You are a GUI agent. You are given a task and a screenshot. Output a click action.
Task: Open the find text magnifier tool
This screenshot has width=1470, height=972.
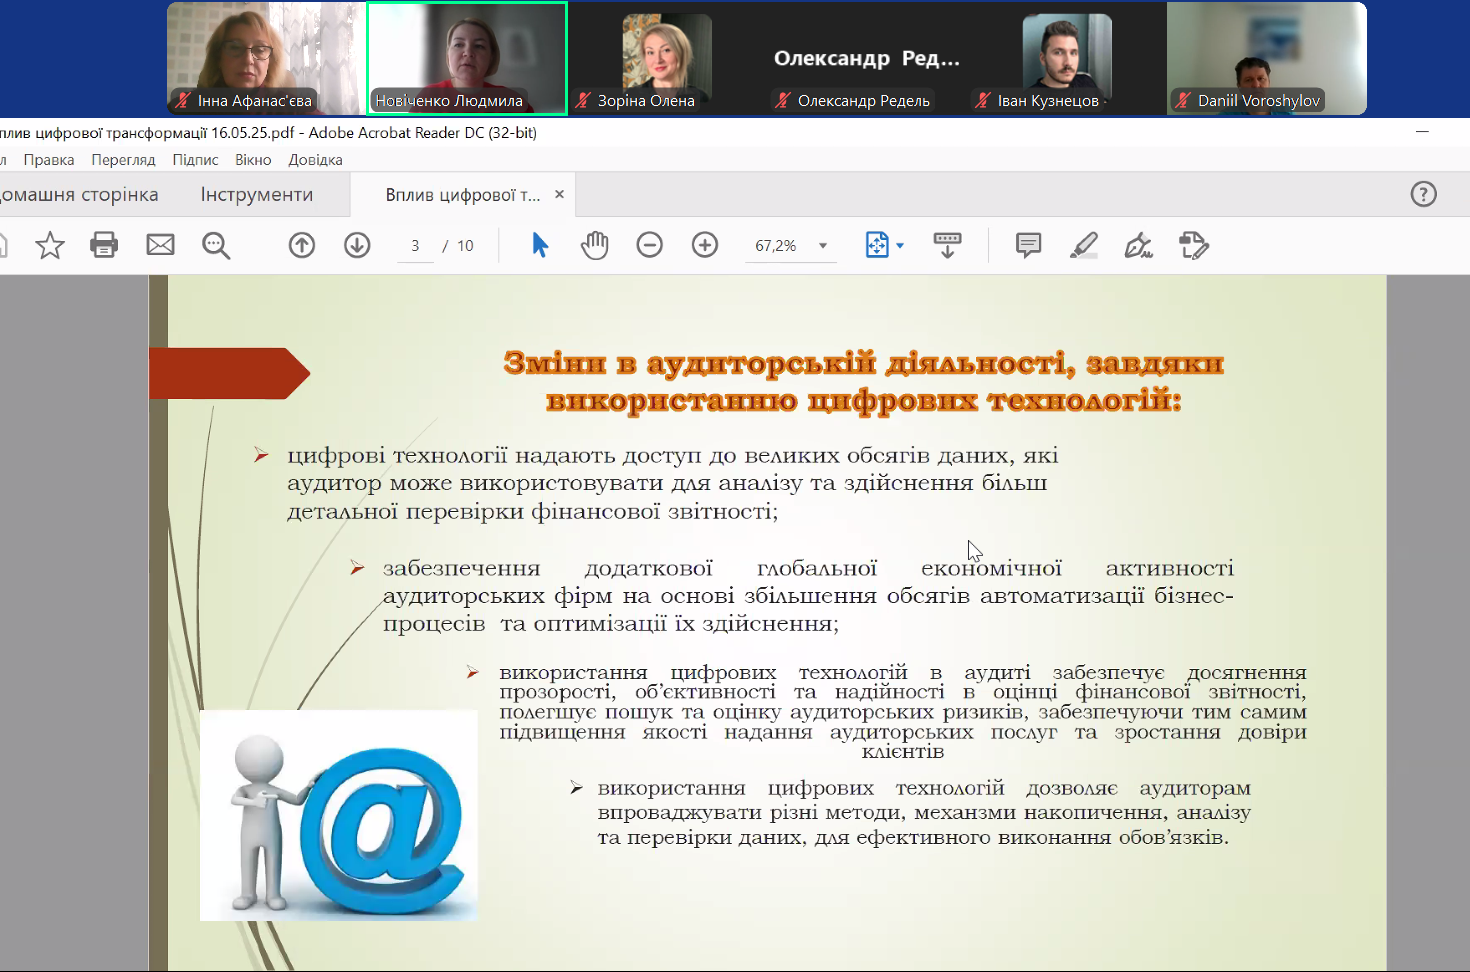[x=216, y=245]
